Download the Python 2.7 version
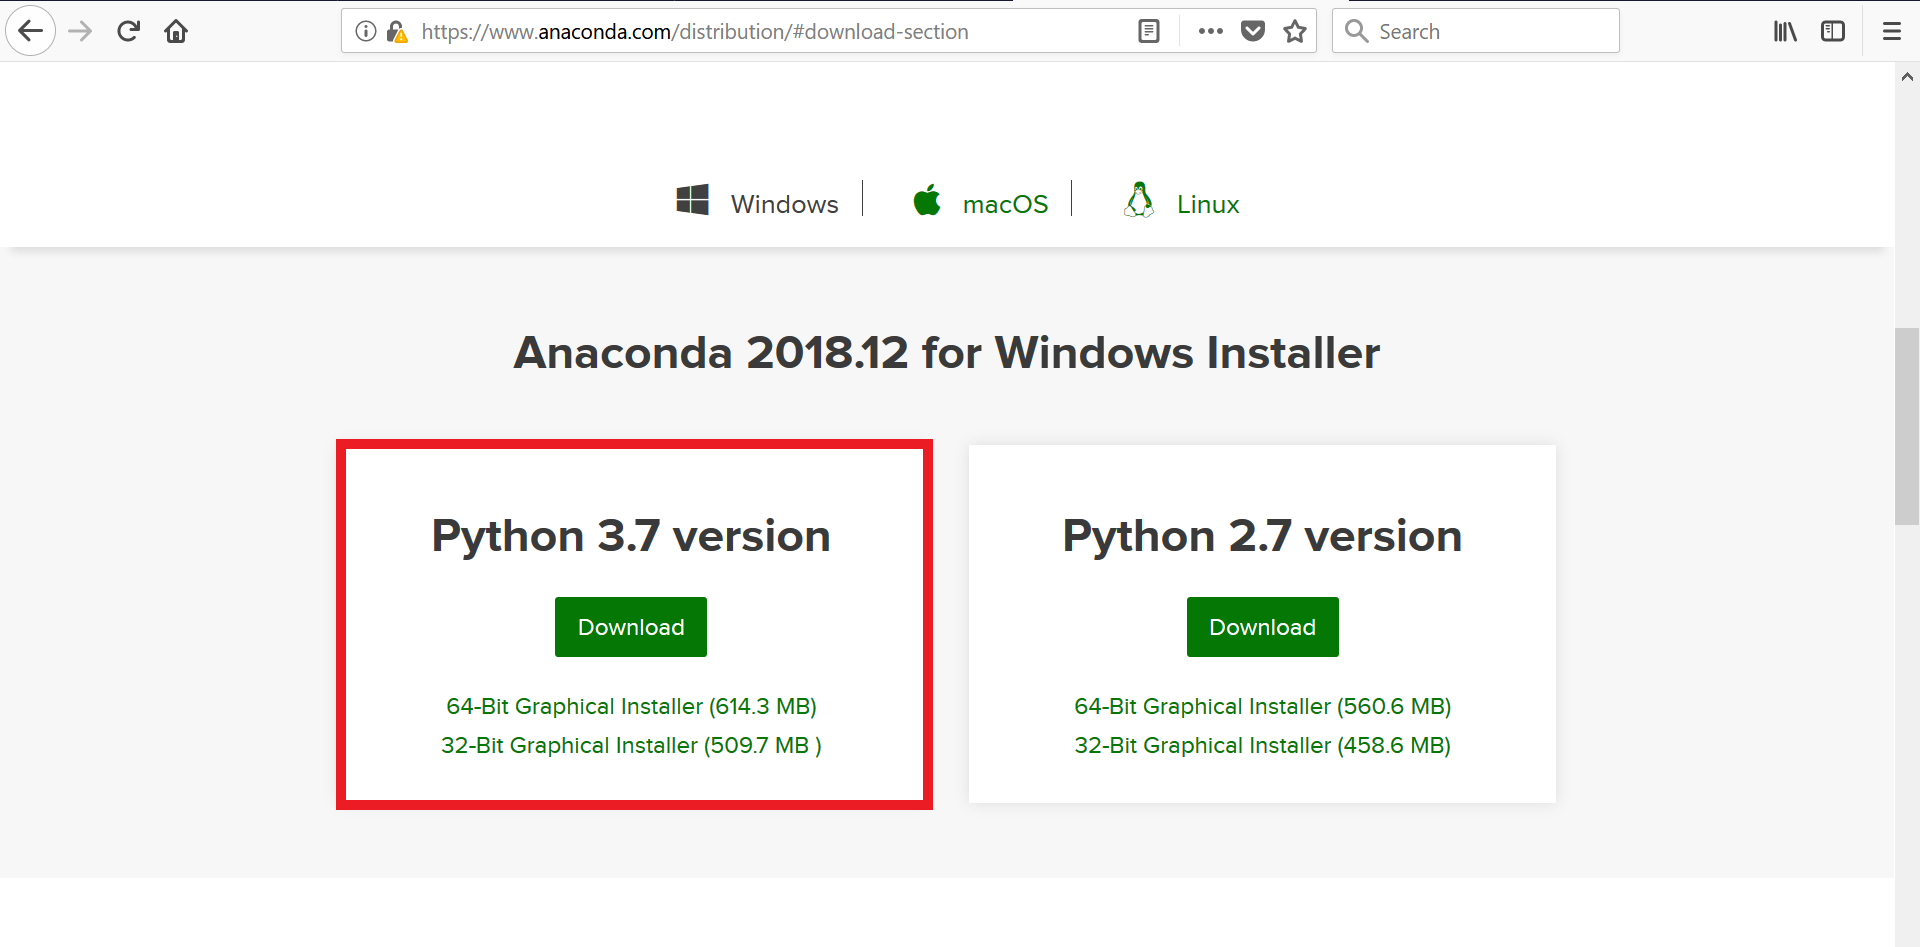This screenshot has height=947, width=1920. pos(1262,627)
